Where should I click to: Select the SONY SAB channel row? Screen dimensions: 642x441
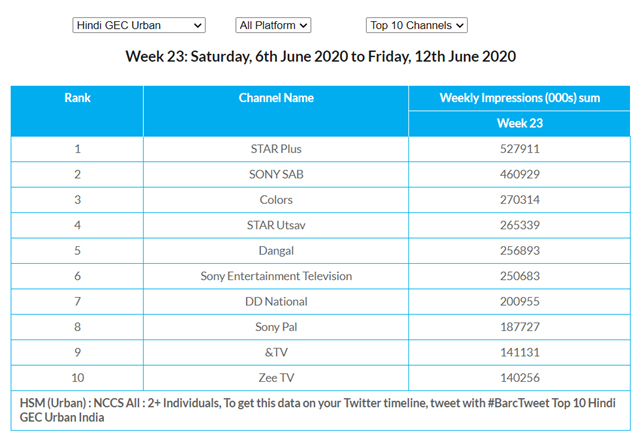pyautogui.click(x=276, y=175)
